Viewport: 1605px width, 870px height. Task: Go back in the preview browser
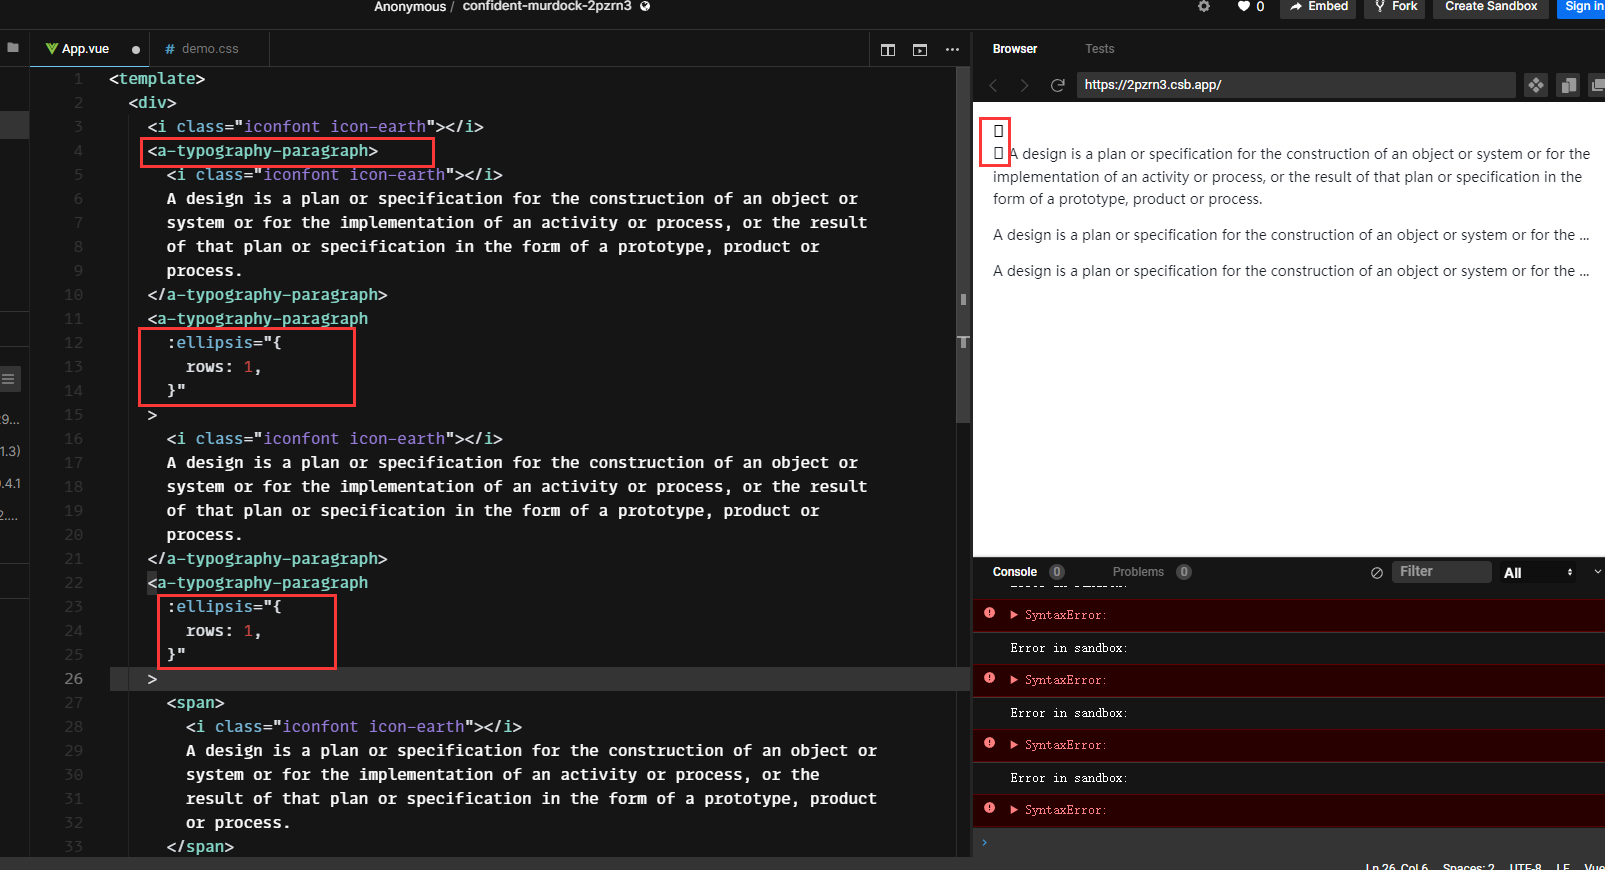coord(993,85)
